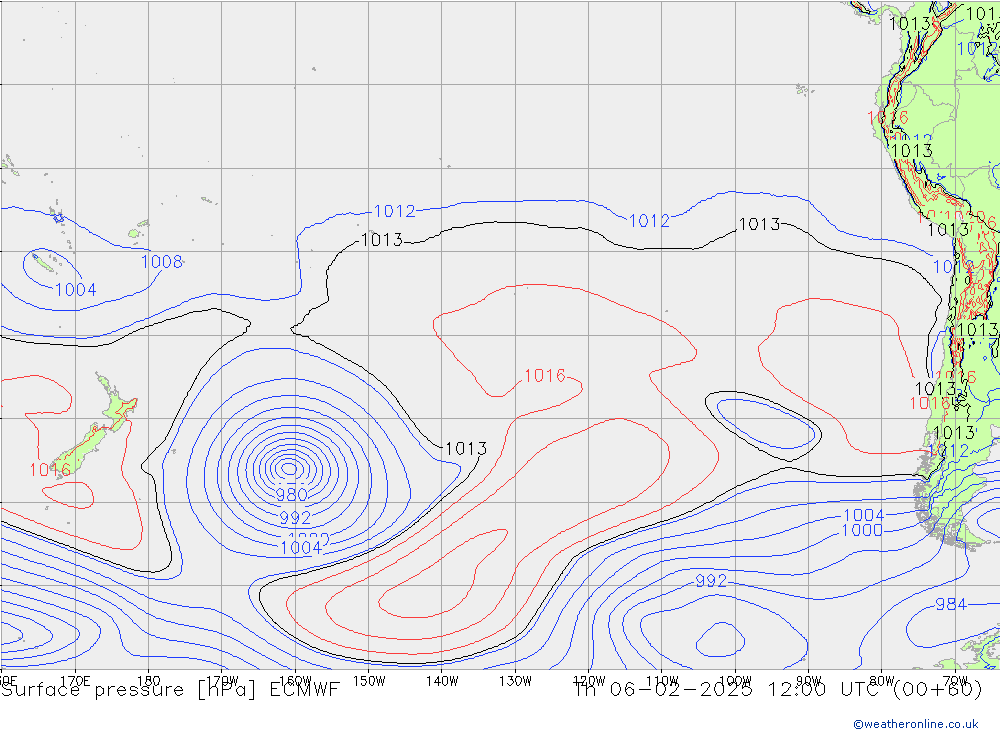The height and width of the screenshot is (733, 1000).
Task: Click the 992 label below the 980 label
Action: tap(295, 517)
